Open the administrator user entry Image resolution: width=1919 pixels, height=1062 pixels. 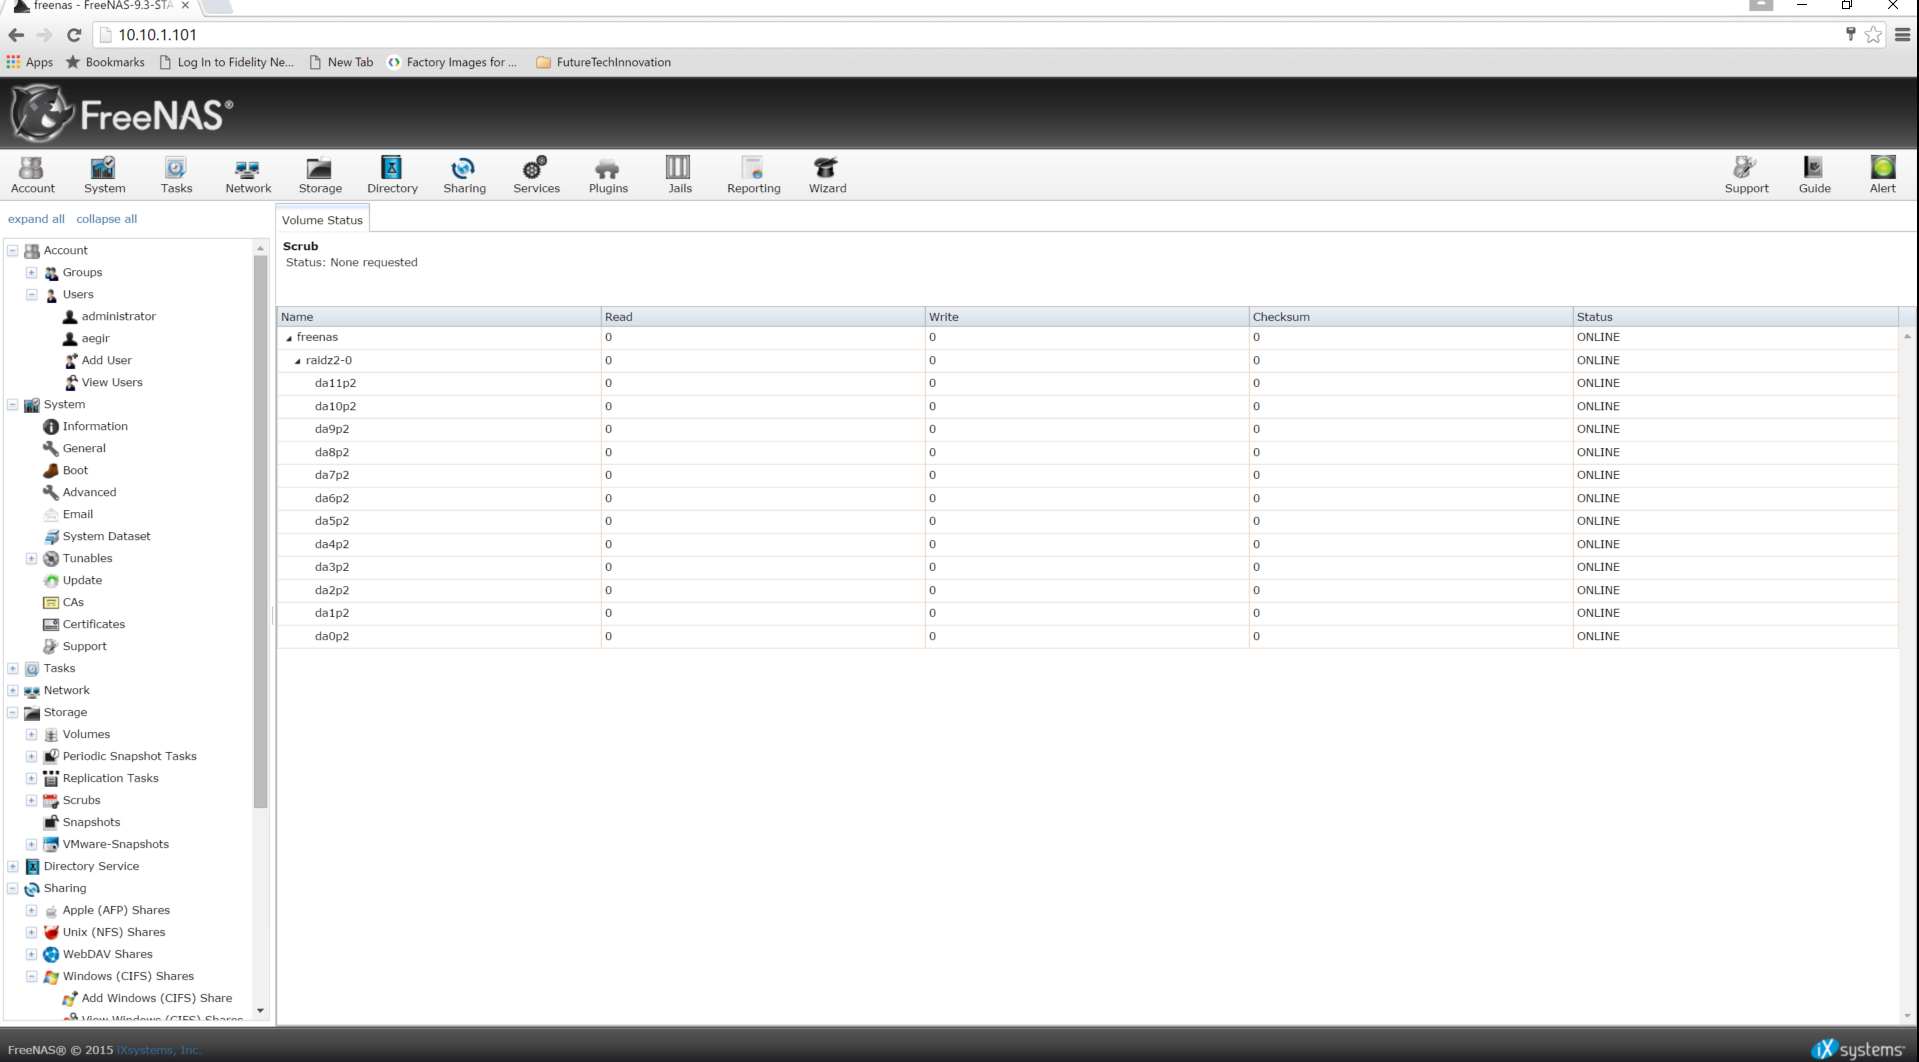109,316
